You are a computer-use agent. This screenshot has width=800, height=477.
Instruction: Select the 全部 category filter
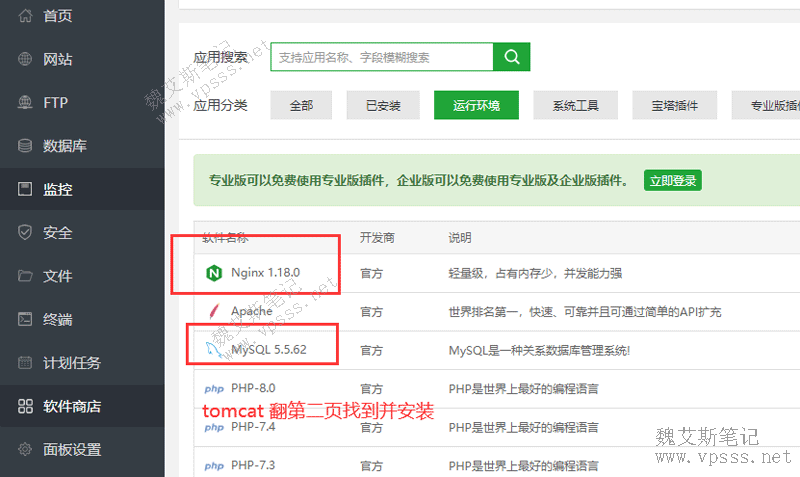pos(301,105)
